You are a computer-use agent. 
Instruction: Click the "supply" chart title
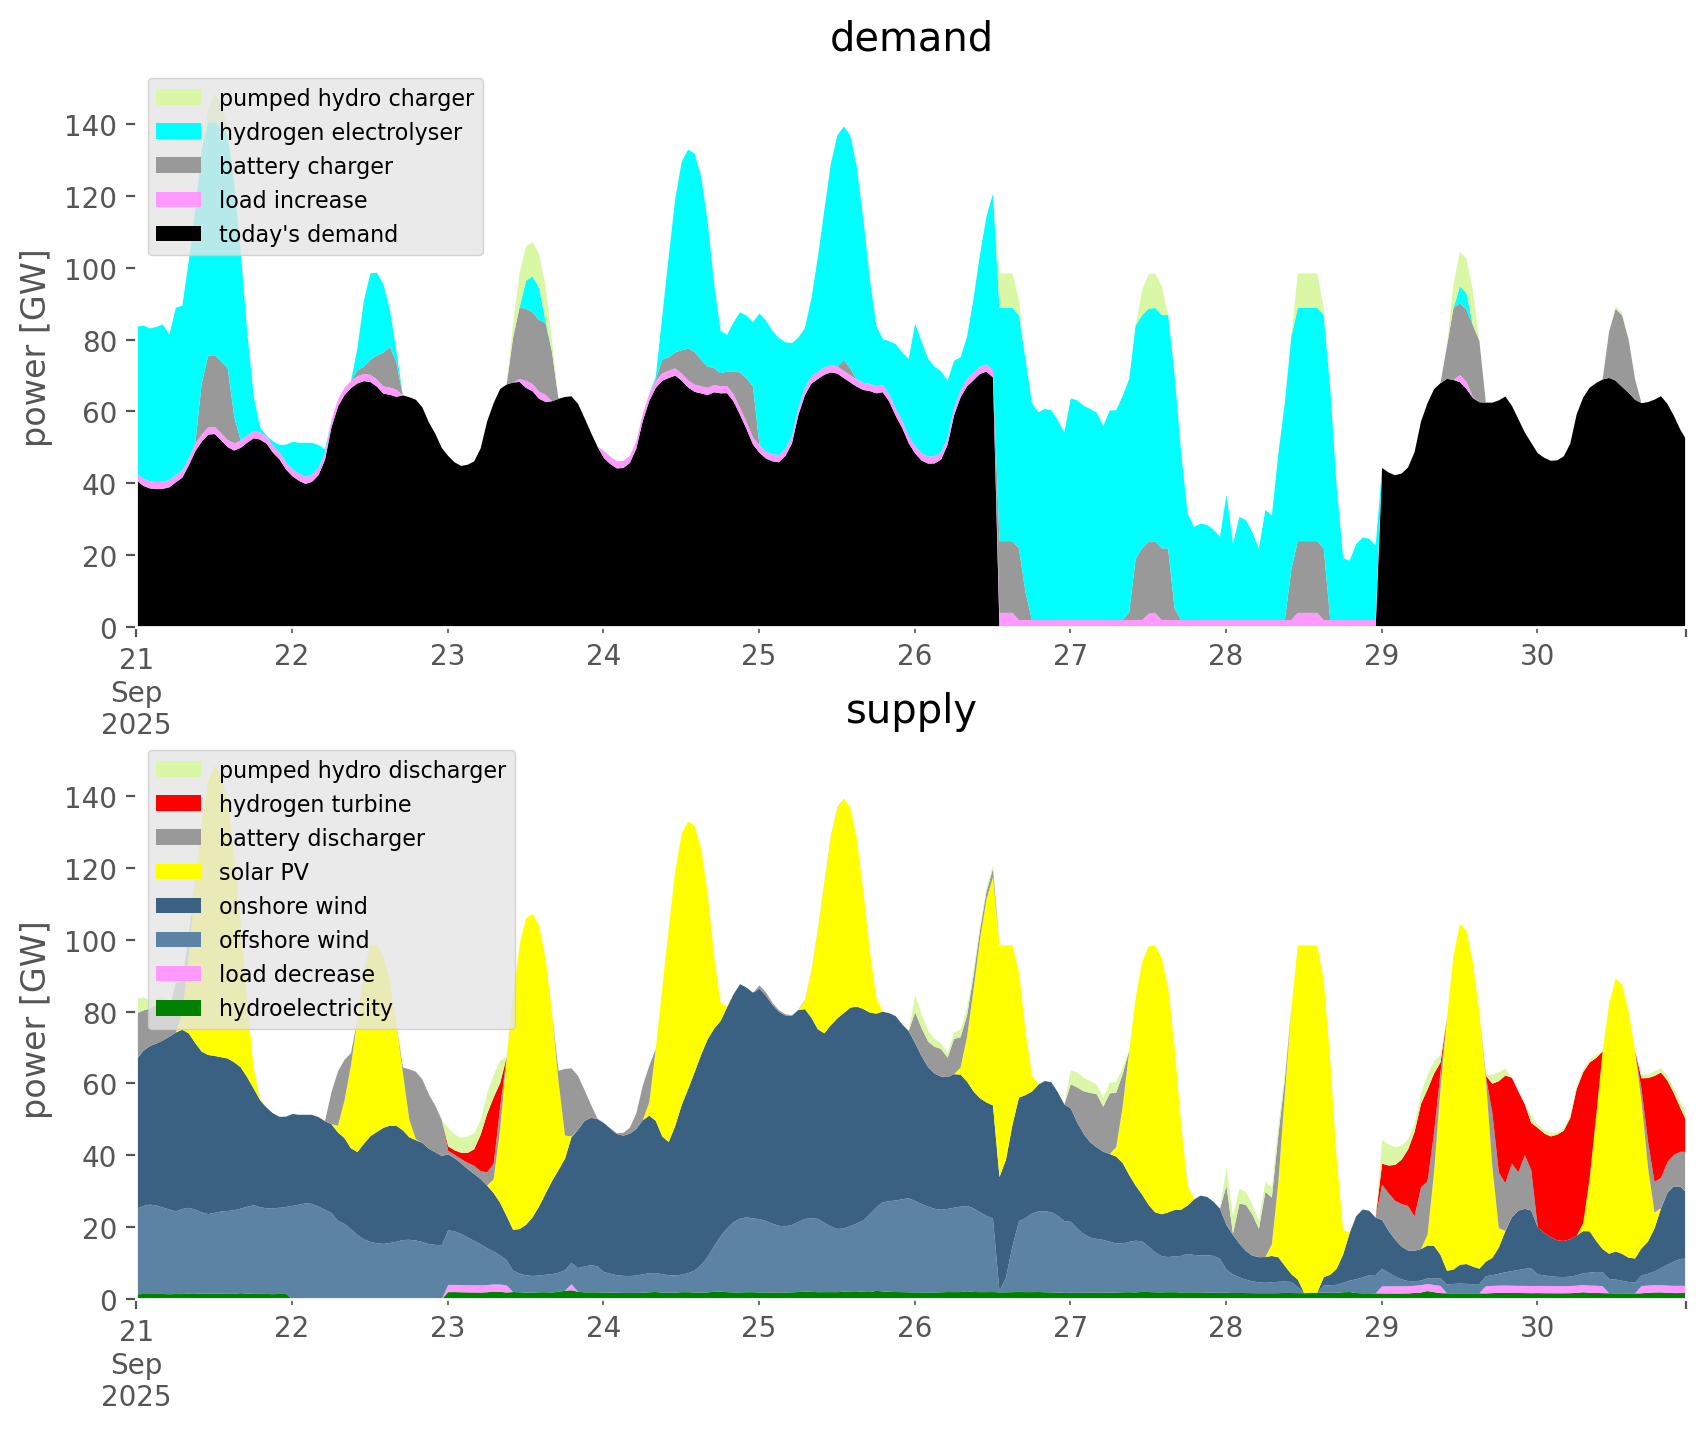pos(910,710)
